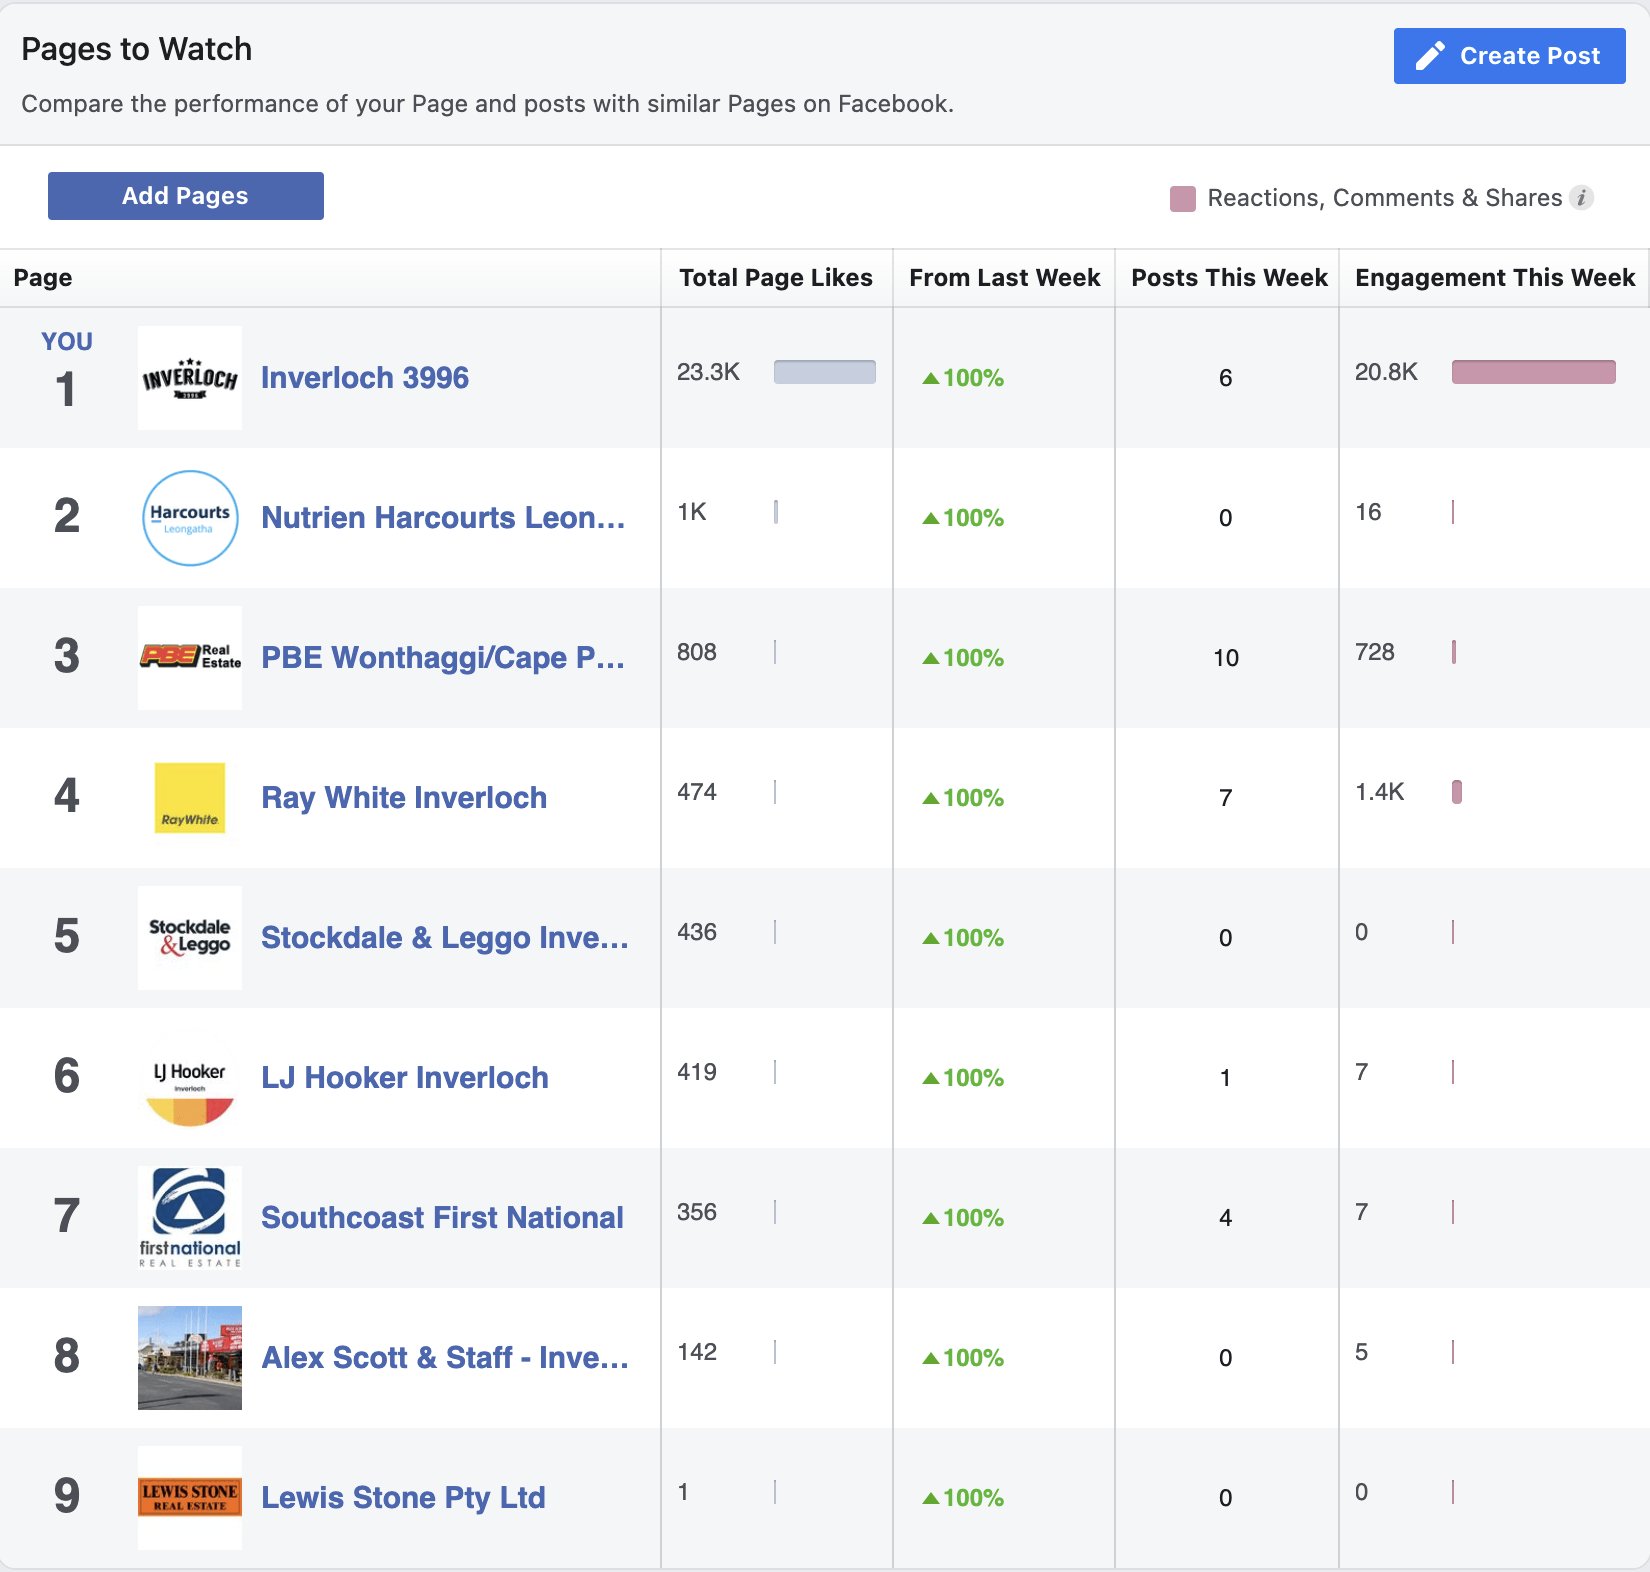The image size is (1650, 1572).
Task: Click the yellow RayWhite logo
Action: tap(190, 798)
